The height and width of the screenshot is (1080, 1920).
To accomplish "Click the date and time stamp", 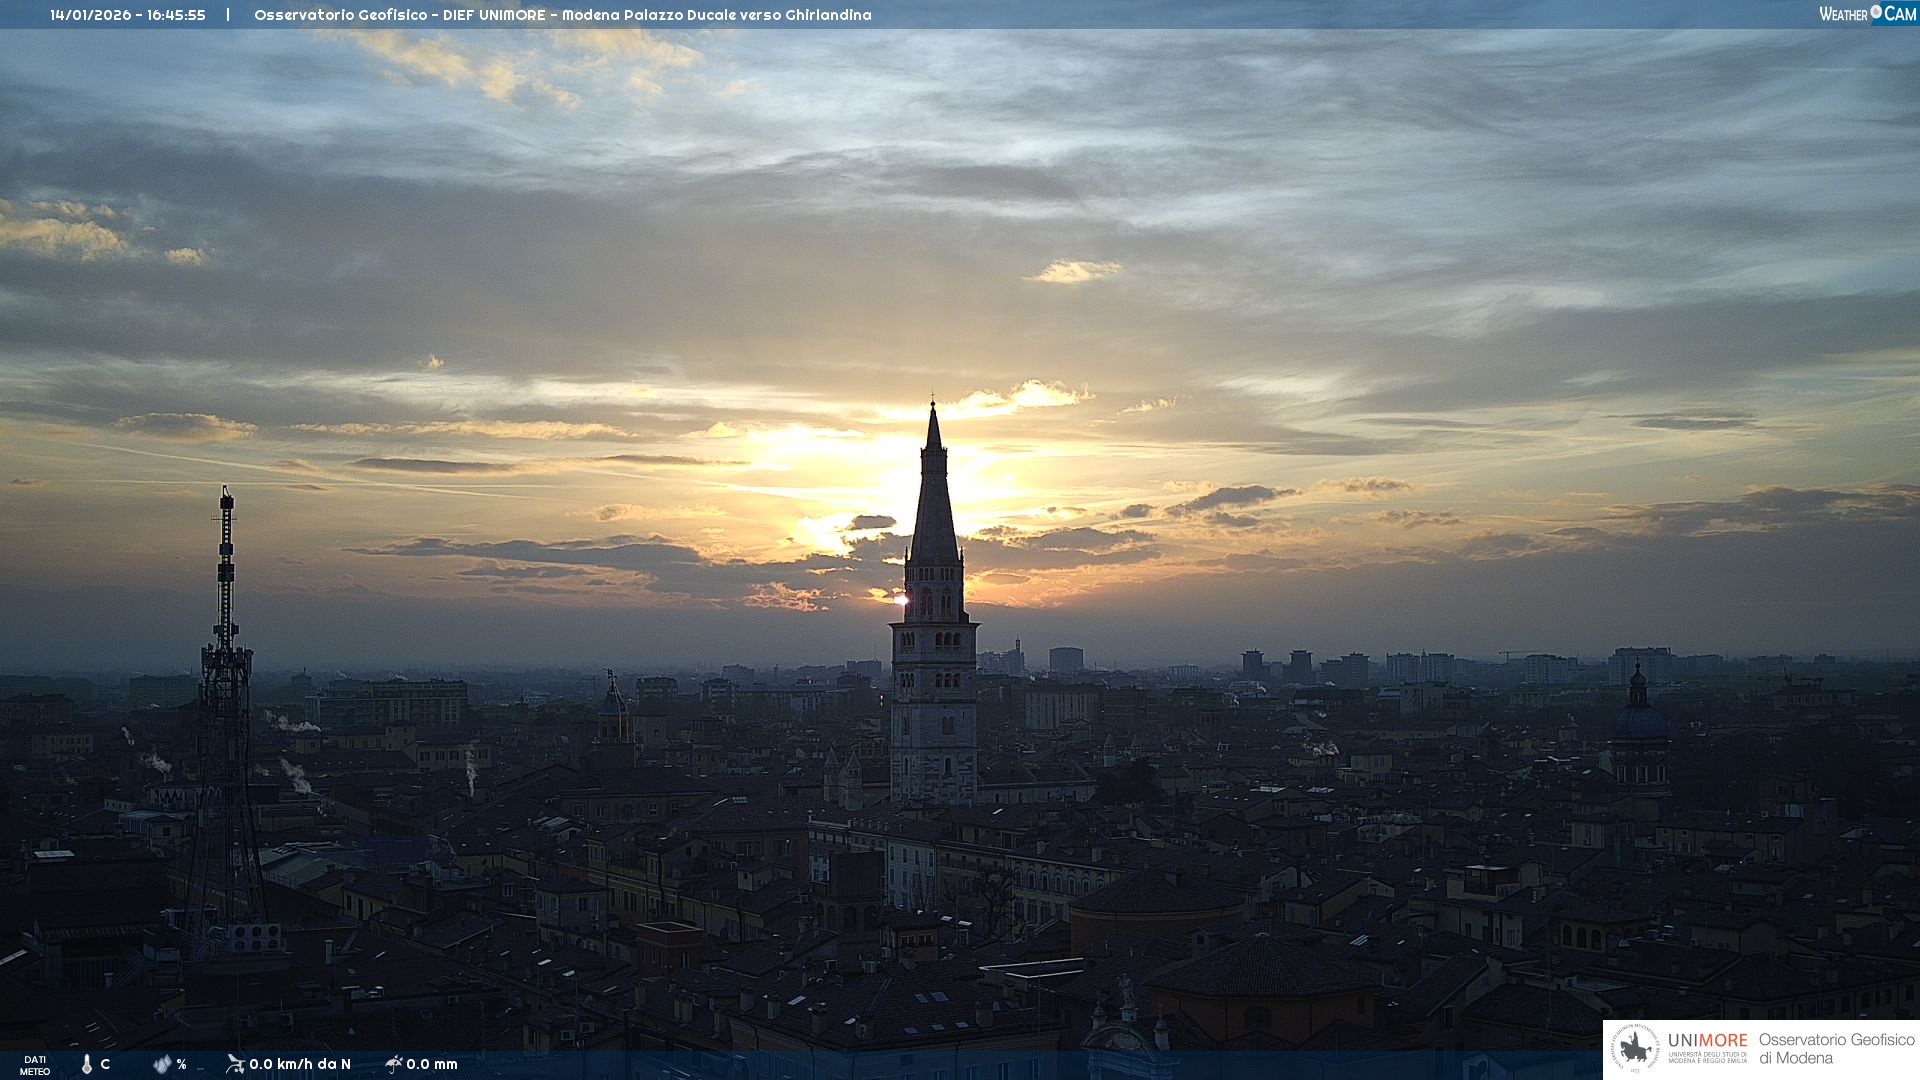I will (128, 15).
